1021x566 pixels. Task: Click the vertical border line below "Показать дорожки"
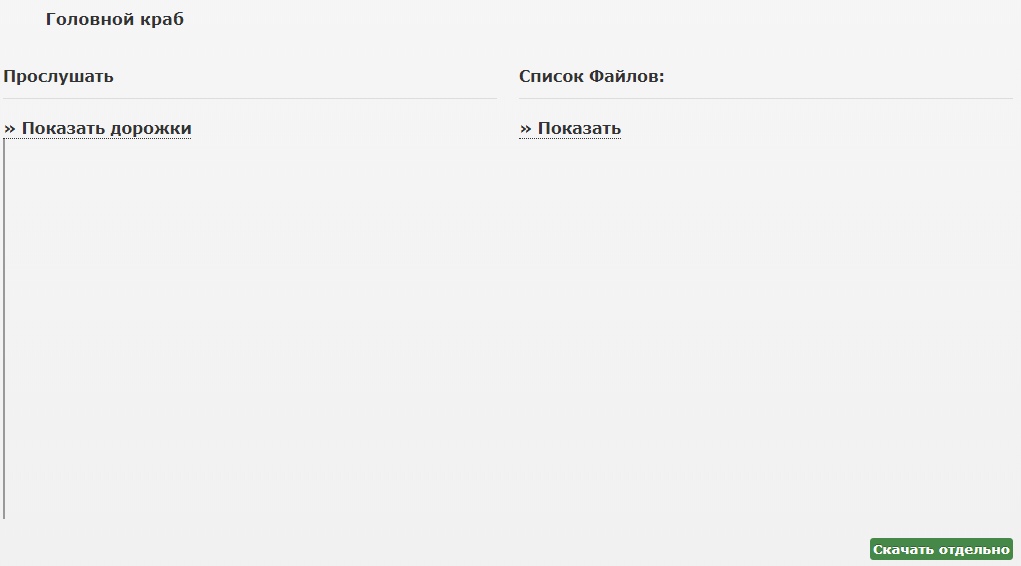[x=4, y=329]
